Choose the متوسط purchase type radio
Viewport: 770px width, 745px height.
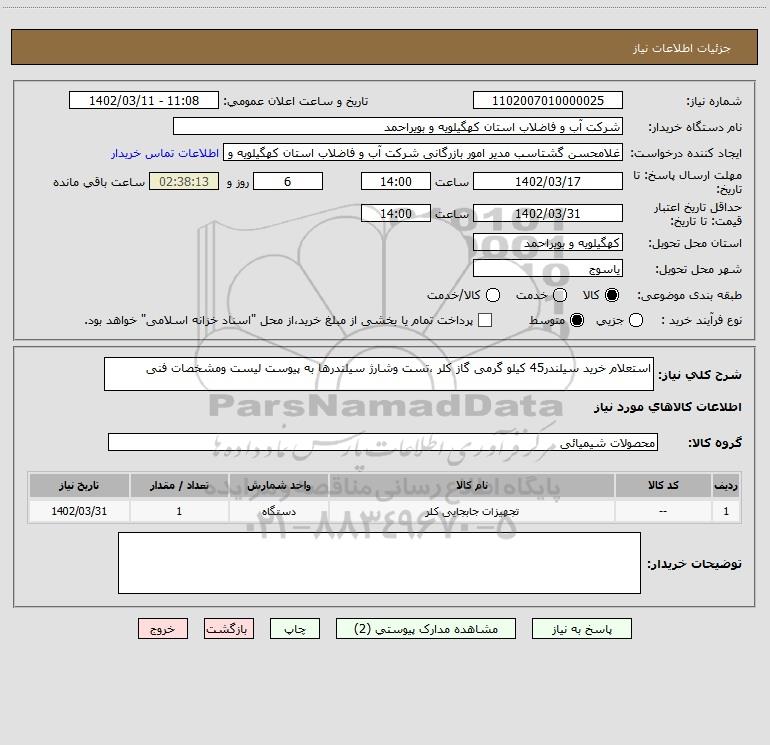coord(577,321)
